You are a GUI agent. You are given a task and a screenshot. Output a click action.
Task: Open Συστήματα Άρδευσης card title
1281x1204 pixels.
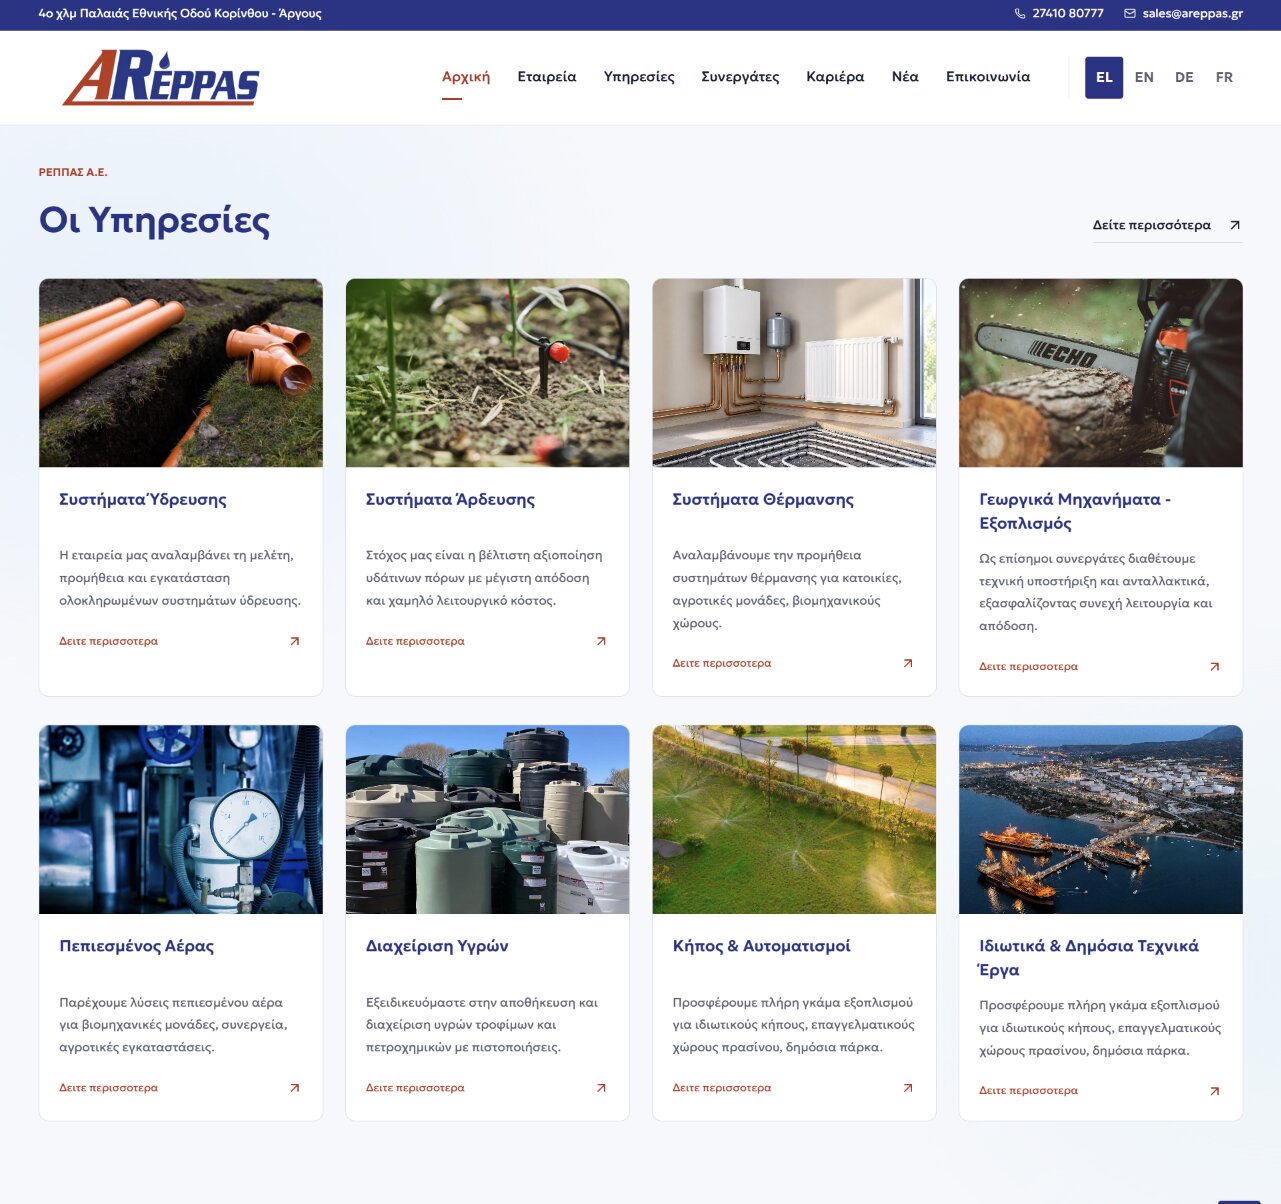(x=450, y=499)
